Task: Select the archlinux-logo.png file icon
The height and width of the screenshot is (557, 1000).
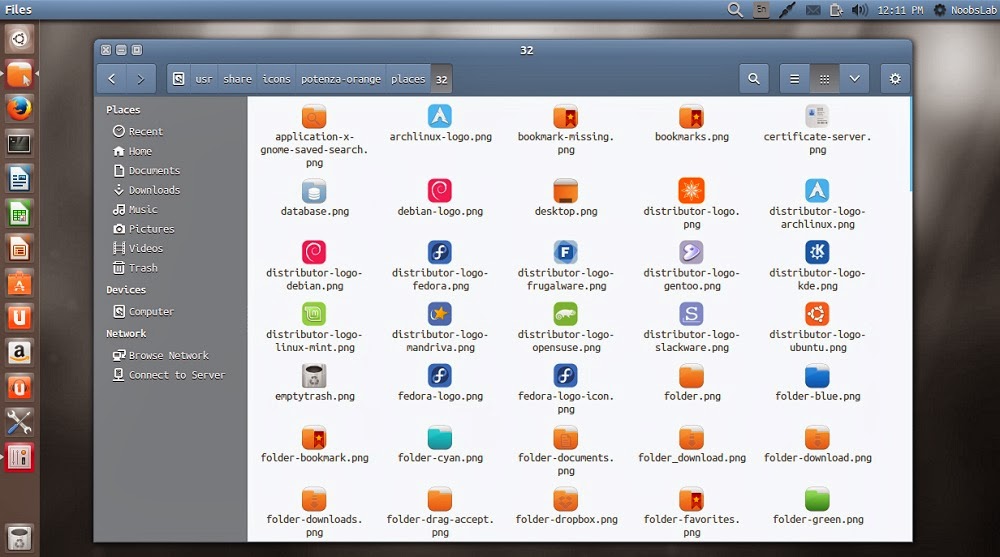Action: click(x=440, y=116)
